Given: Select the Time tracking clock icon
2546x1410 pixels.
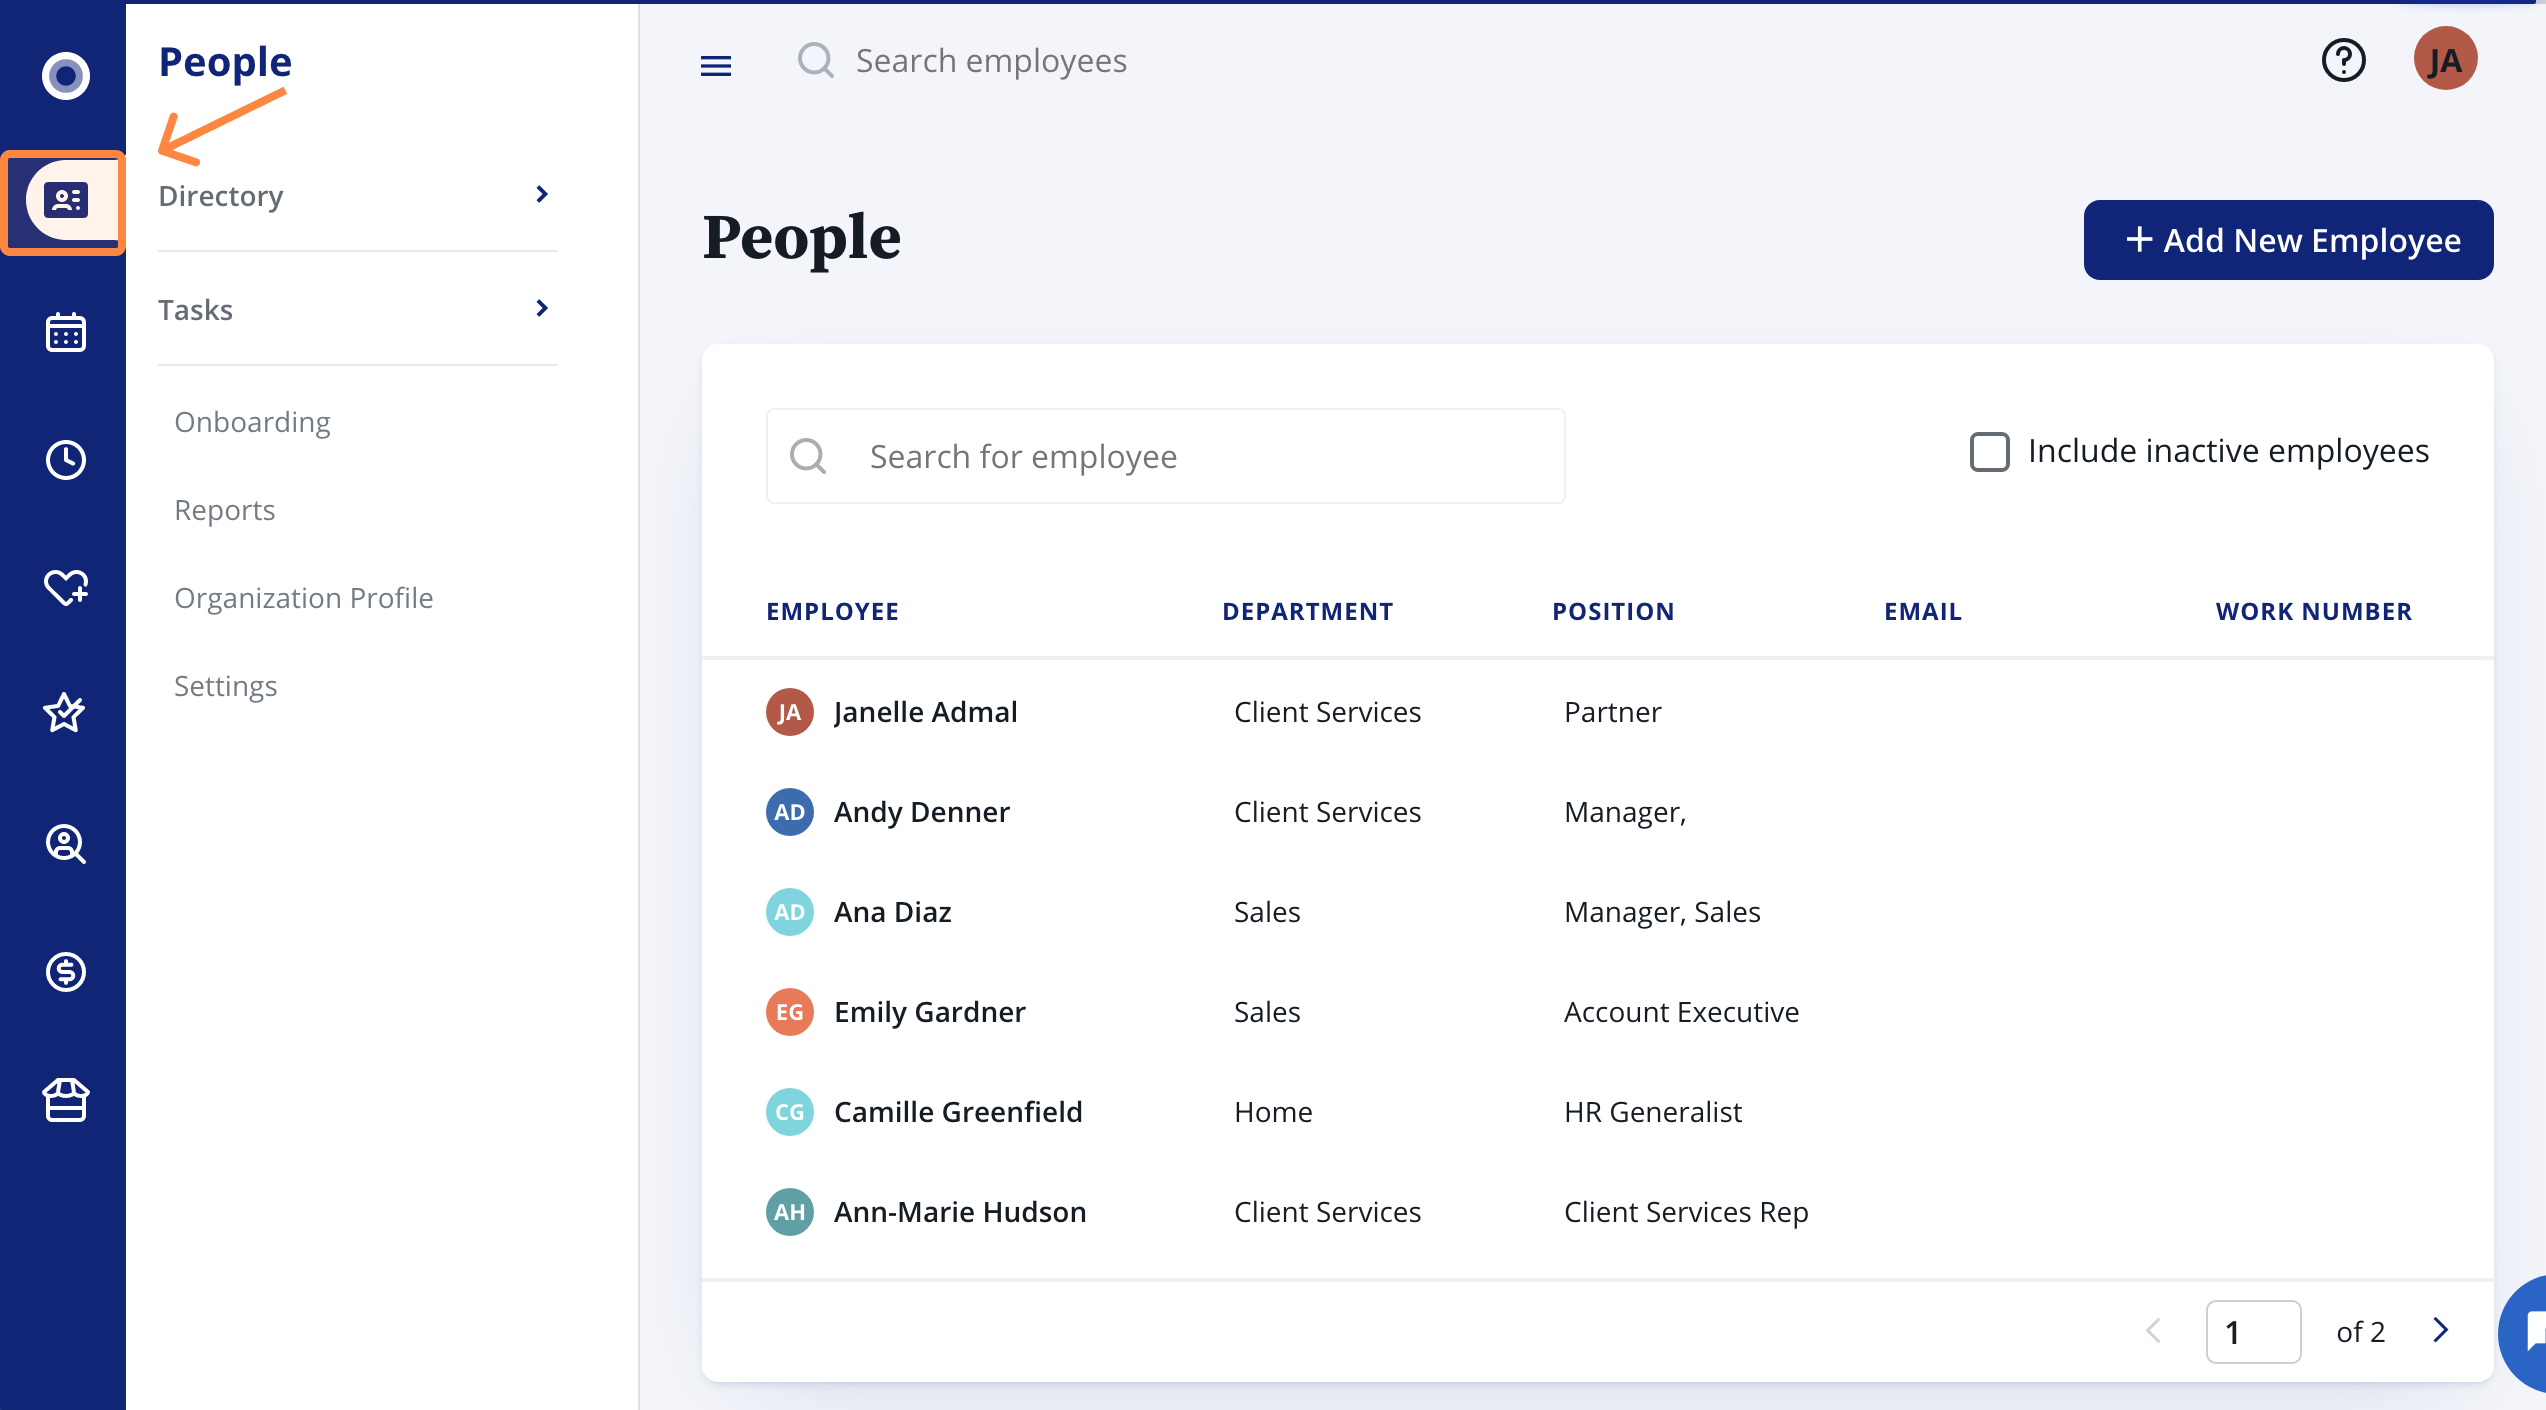Looking at the screenshot, I should (63, 460).
